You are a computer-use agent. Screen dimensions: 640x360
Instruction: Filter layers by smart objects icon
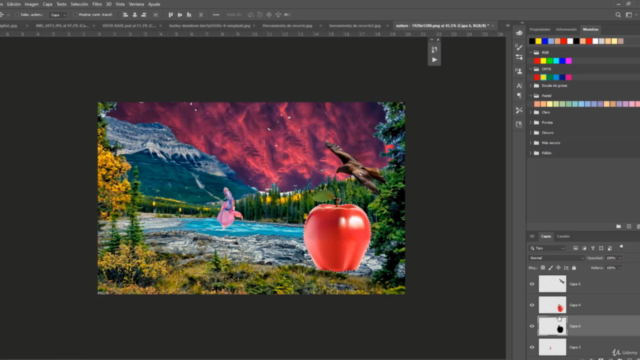click(x=610, y=248)
